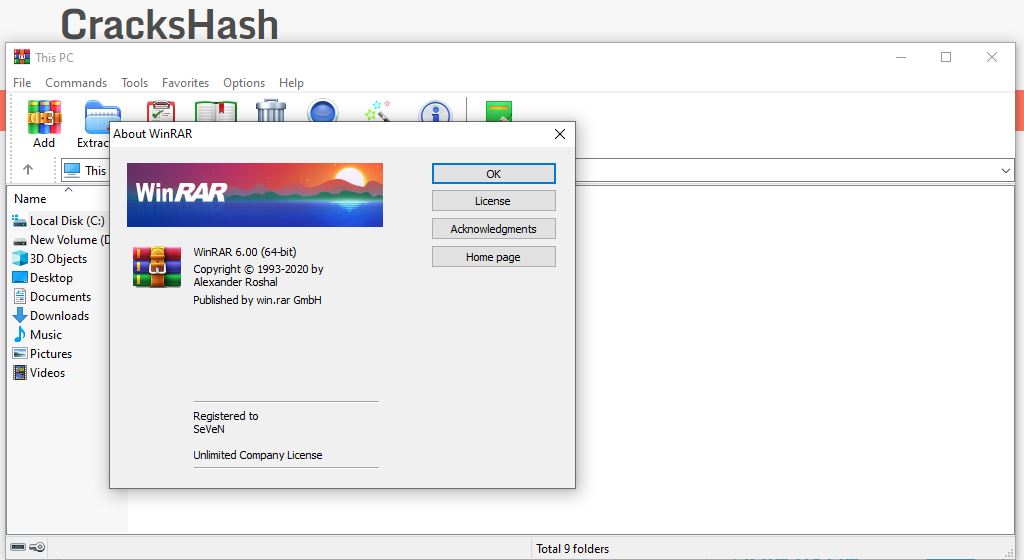Screen dimensions: 1024x560
Task: Close the About WinRAR dialog
Action: pos(560,134)
